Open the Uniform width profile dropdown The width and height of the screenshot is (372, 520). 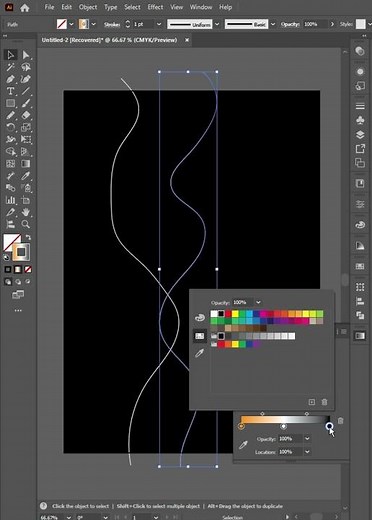[217, 24]
